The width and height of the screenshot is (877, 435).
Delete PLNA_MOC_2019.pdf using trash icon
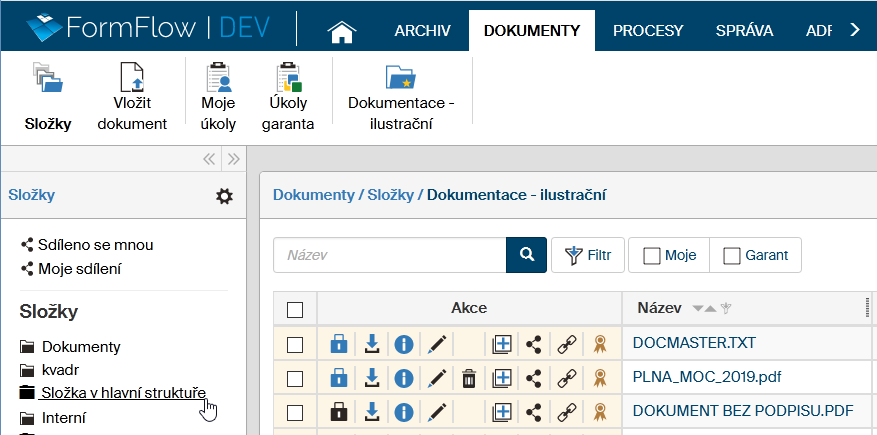tap(468, 378)
